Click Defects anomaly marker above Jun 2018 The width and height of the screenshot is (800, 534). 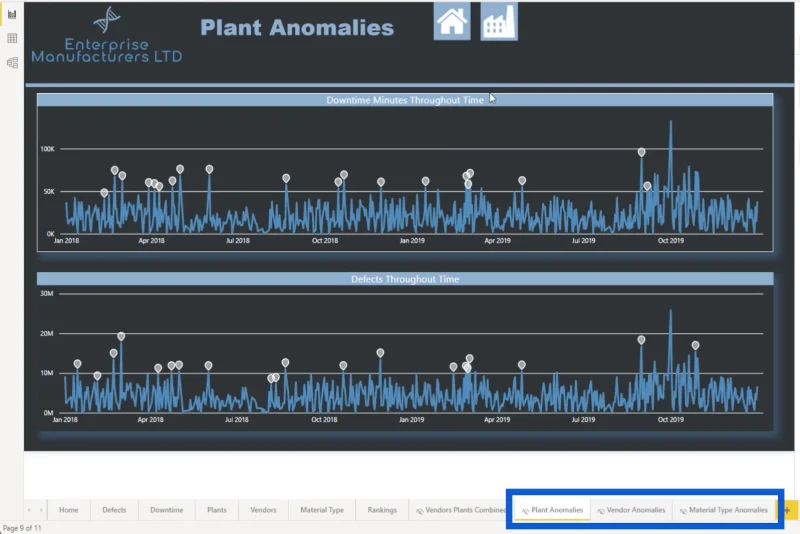tap(208, 366)
